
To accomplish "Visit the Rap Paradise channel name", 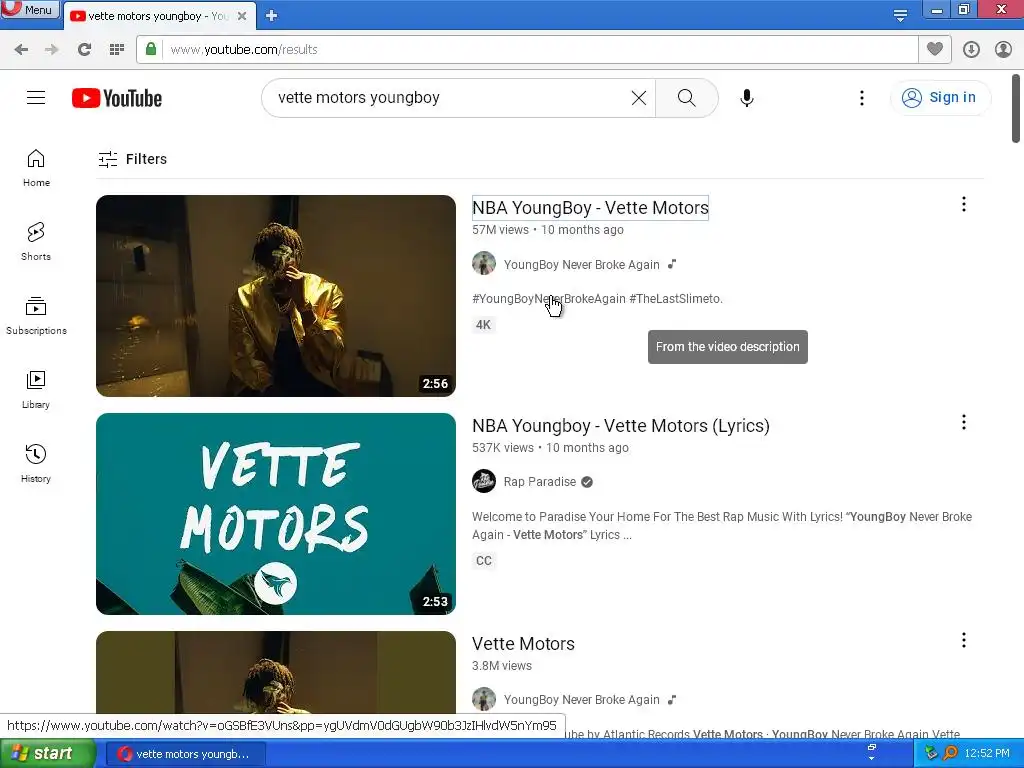I will [x=539, y=482].
